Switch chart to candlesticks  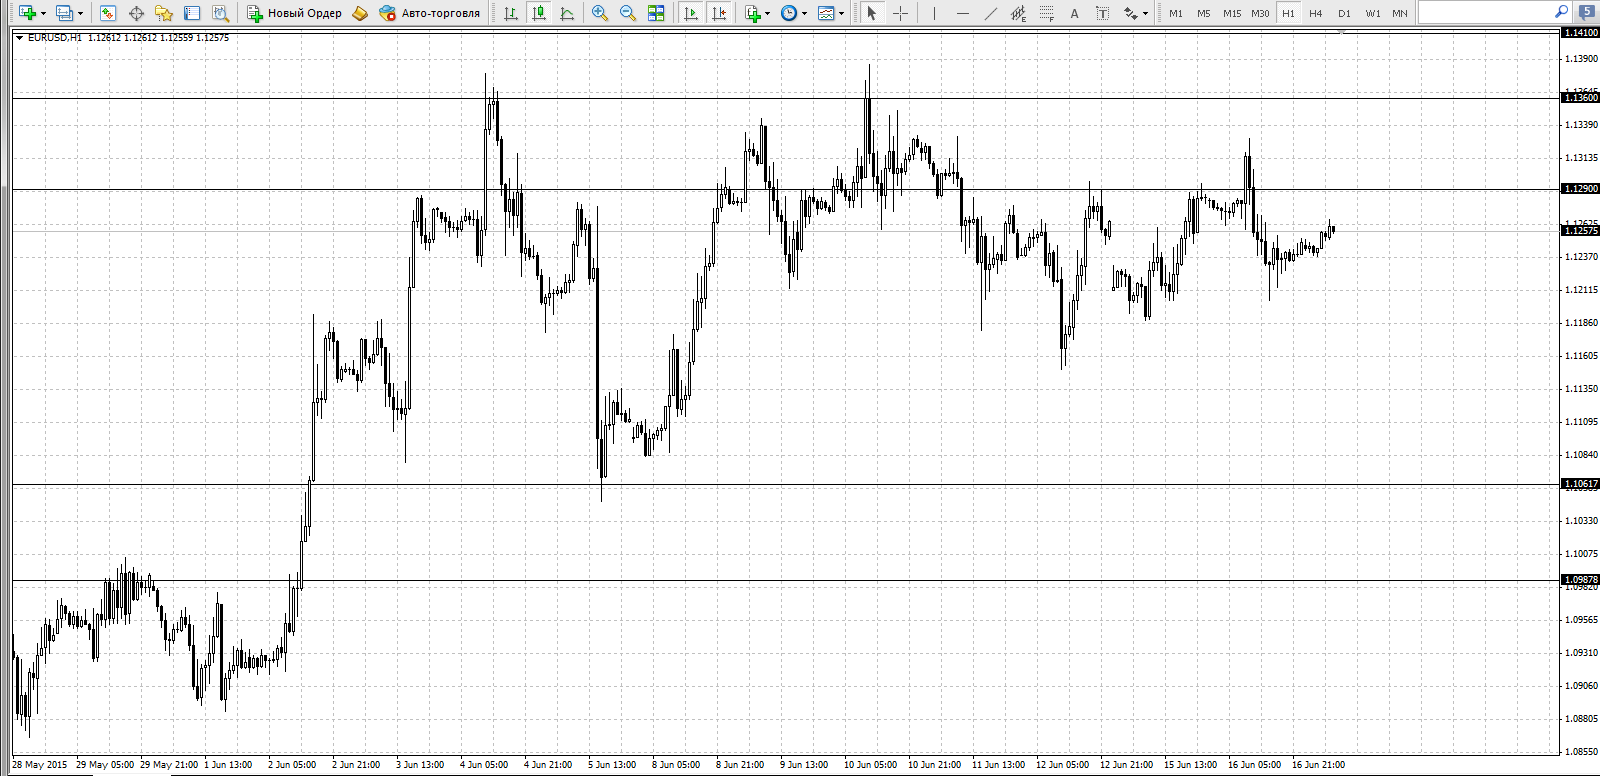coord(539,13)
